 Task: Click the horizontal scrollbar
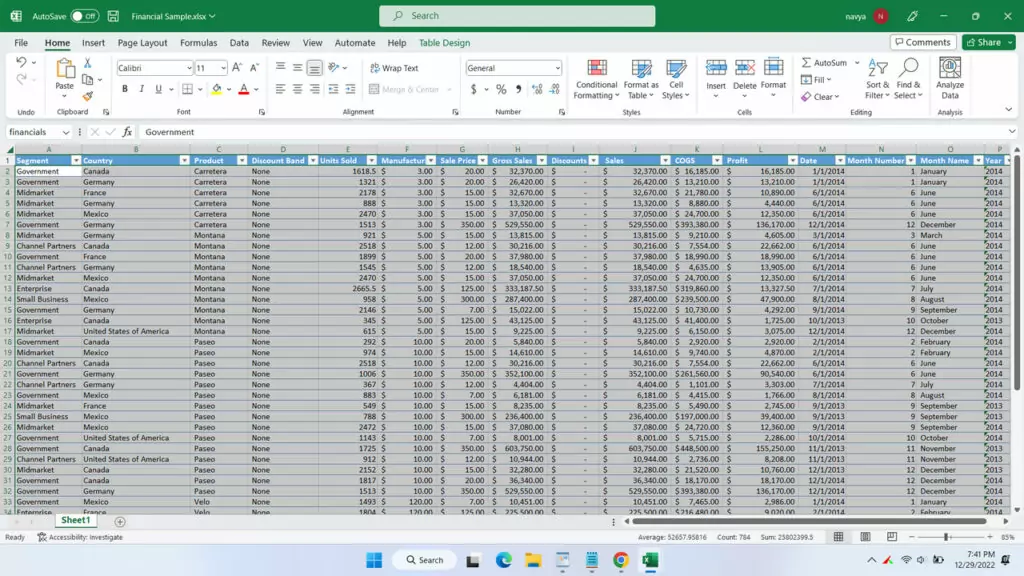810,522
